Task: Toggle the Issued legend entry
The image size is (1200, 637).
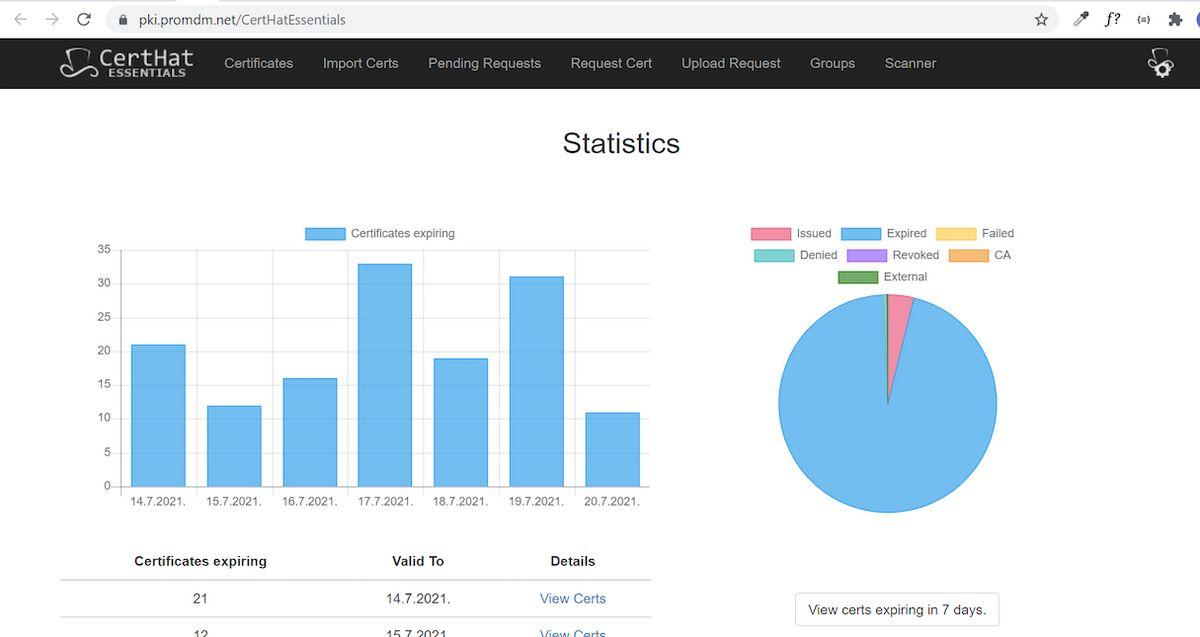Action: [x=791, y=233]
